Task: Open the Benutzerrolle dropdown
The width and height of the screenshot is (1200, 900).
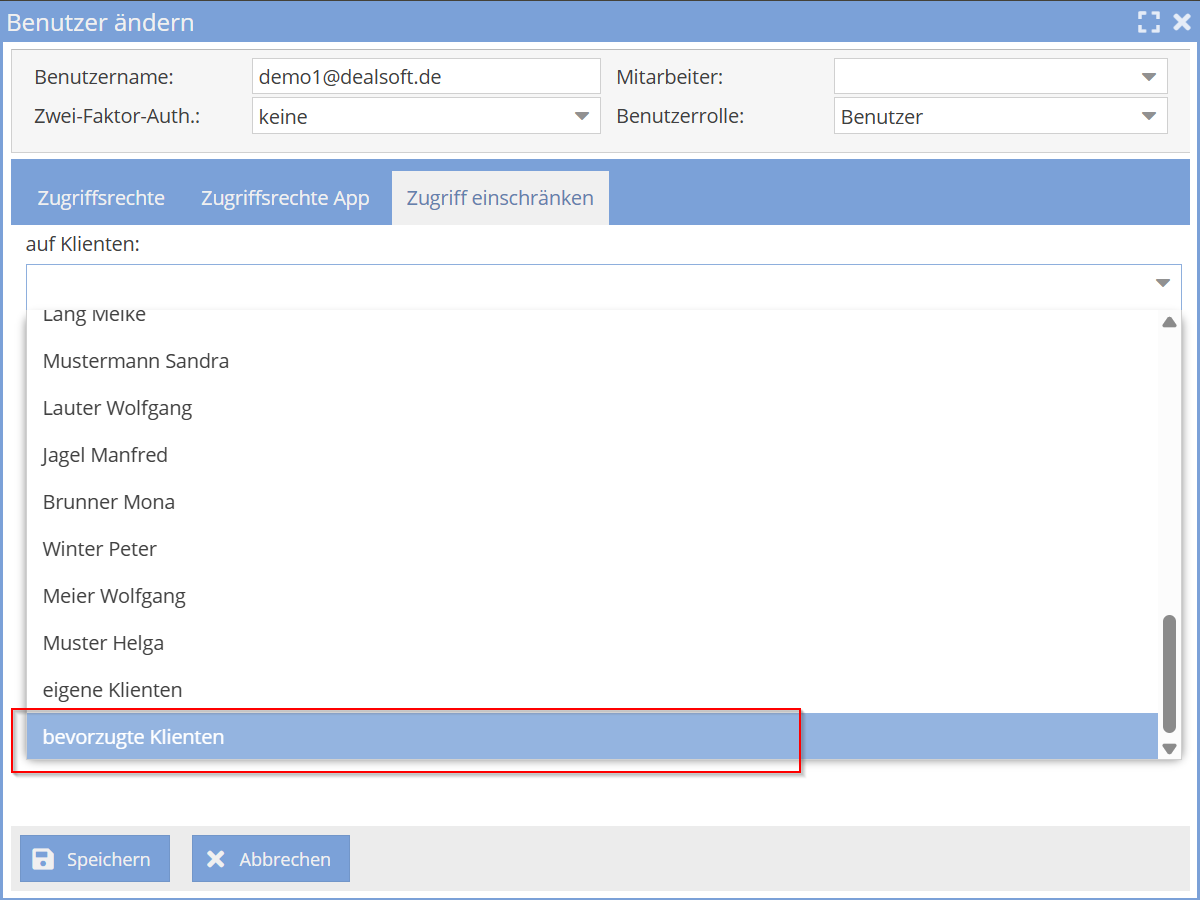Action: 1147,116
